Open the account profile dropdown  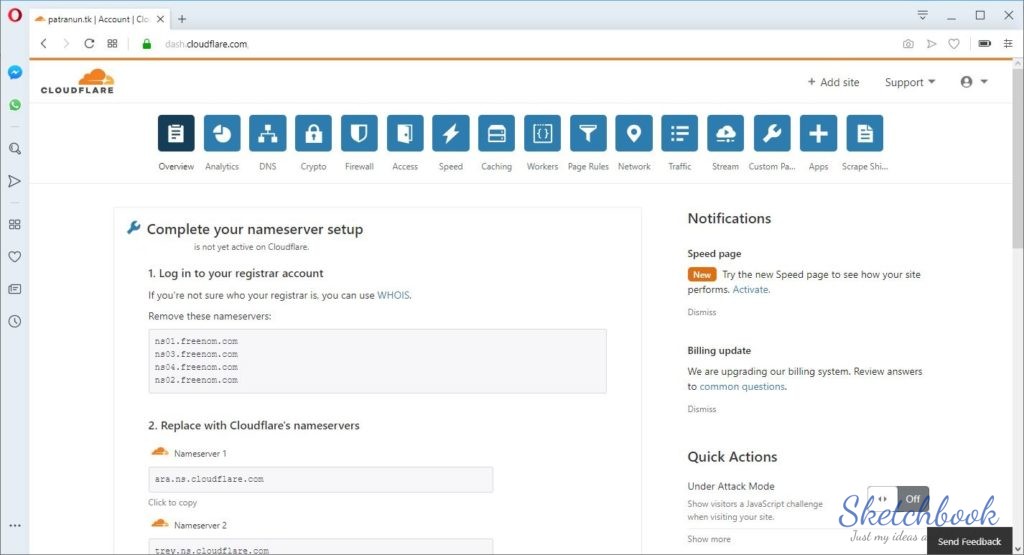pos(974,82)
